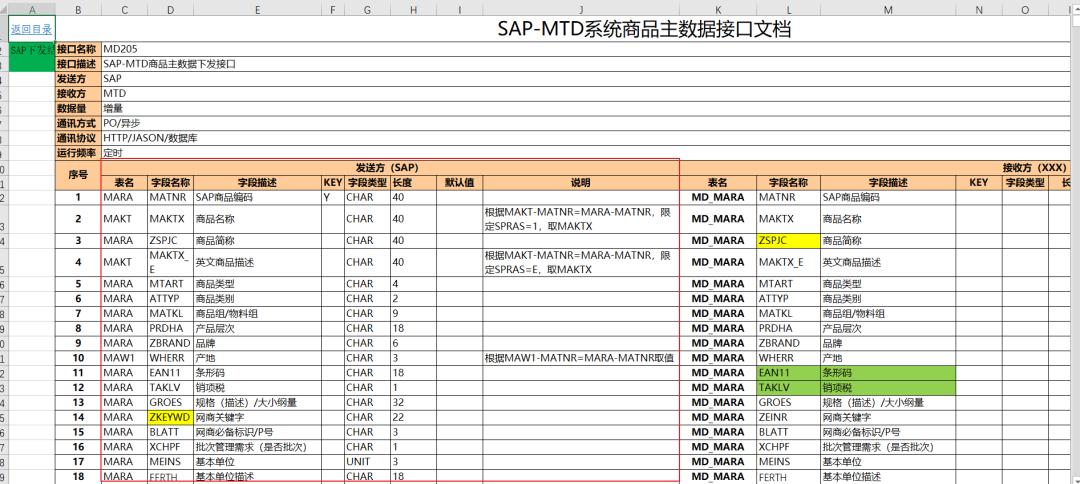Select the receiver 批次管理需求（是否批次）cell
The height and width of the screenshot is (484, 1080).
pyautogui.click(x=888, y=447)
